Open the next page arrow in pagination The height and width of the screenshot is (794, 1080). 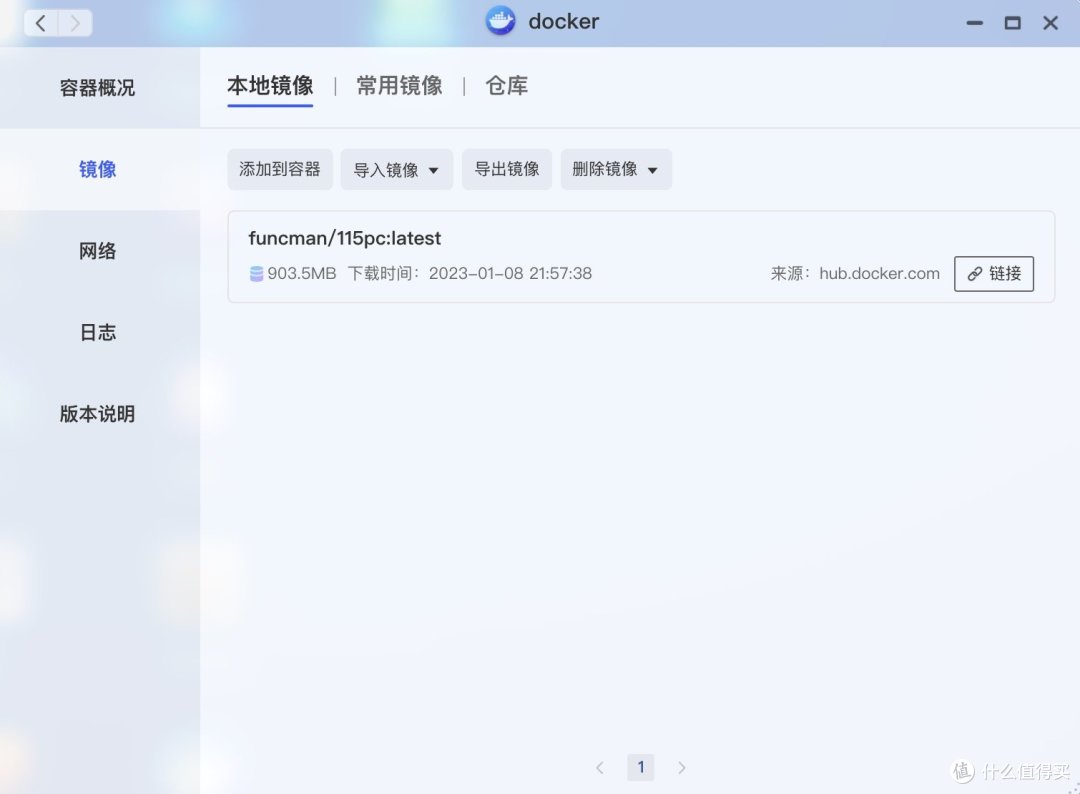[x=681, y=767]
